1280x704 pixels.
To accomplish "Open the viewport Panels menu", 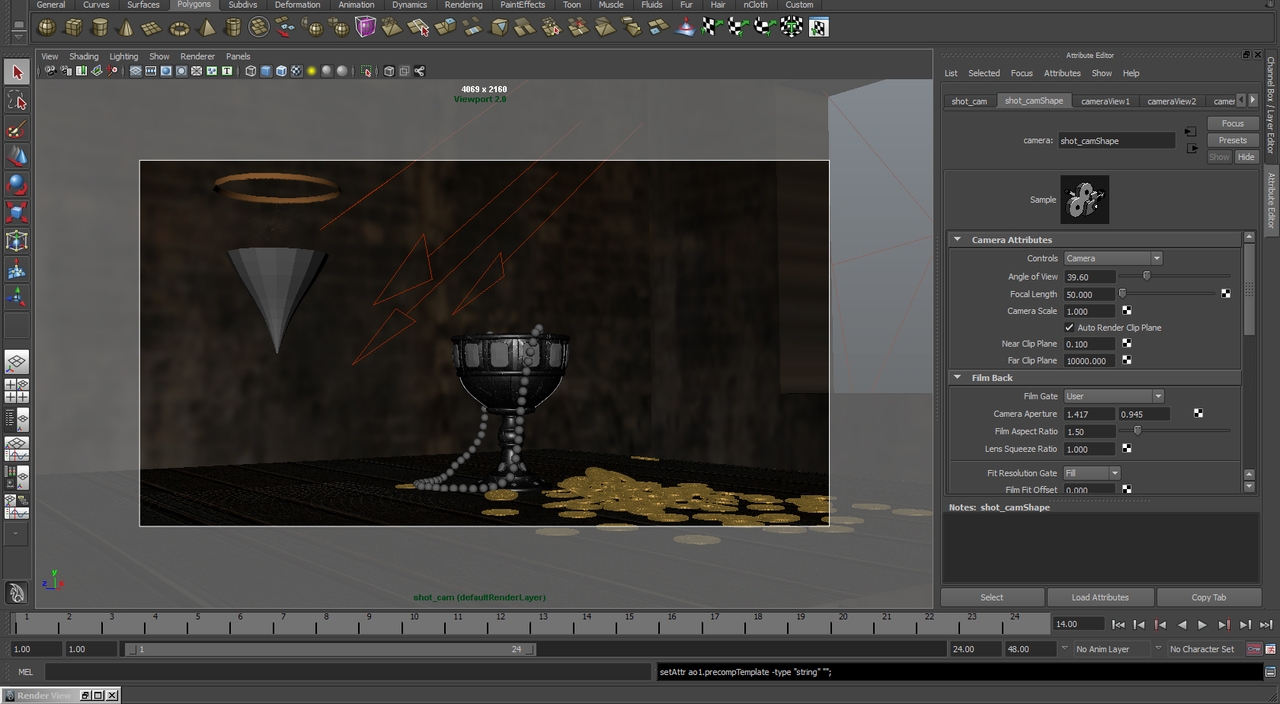I will pyautogui.click(x=238, y=56).
